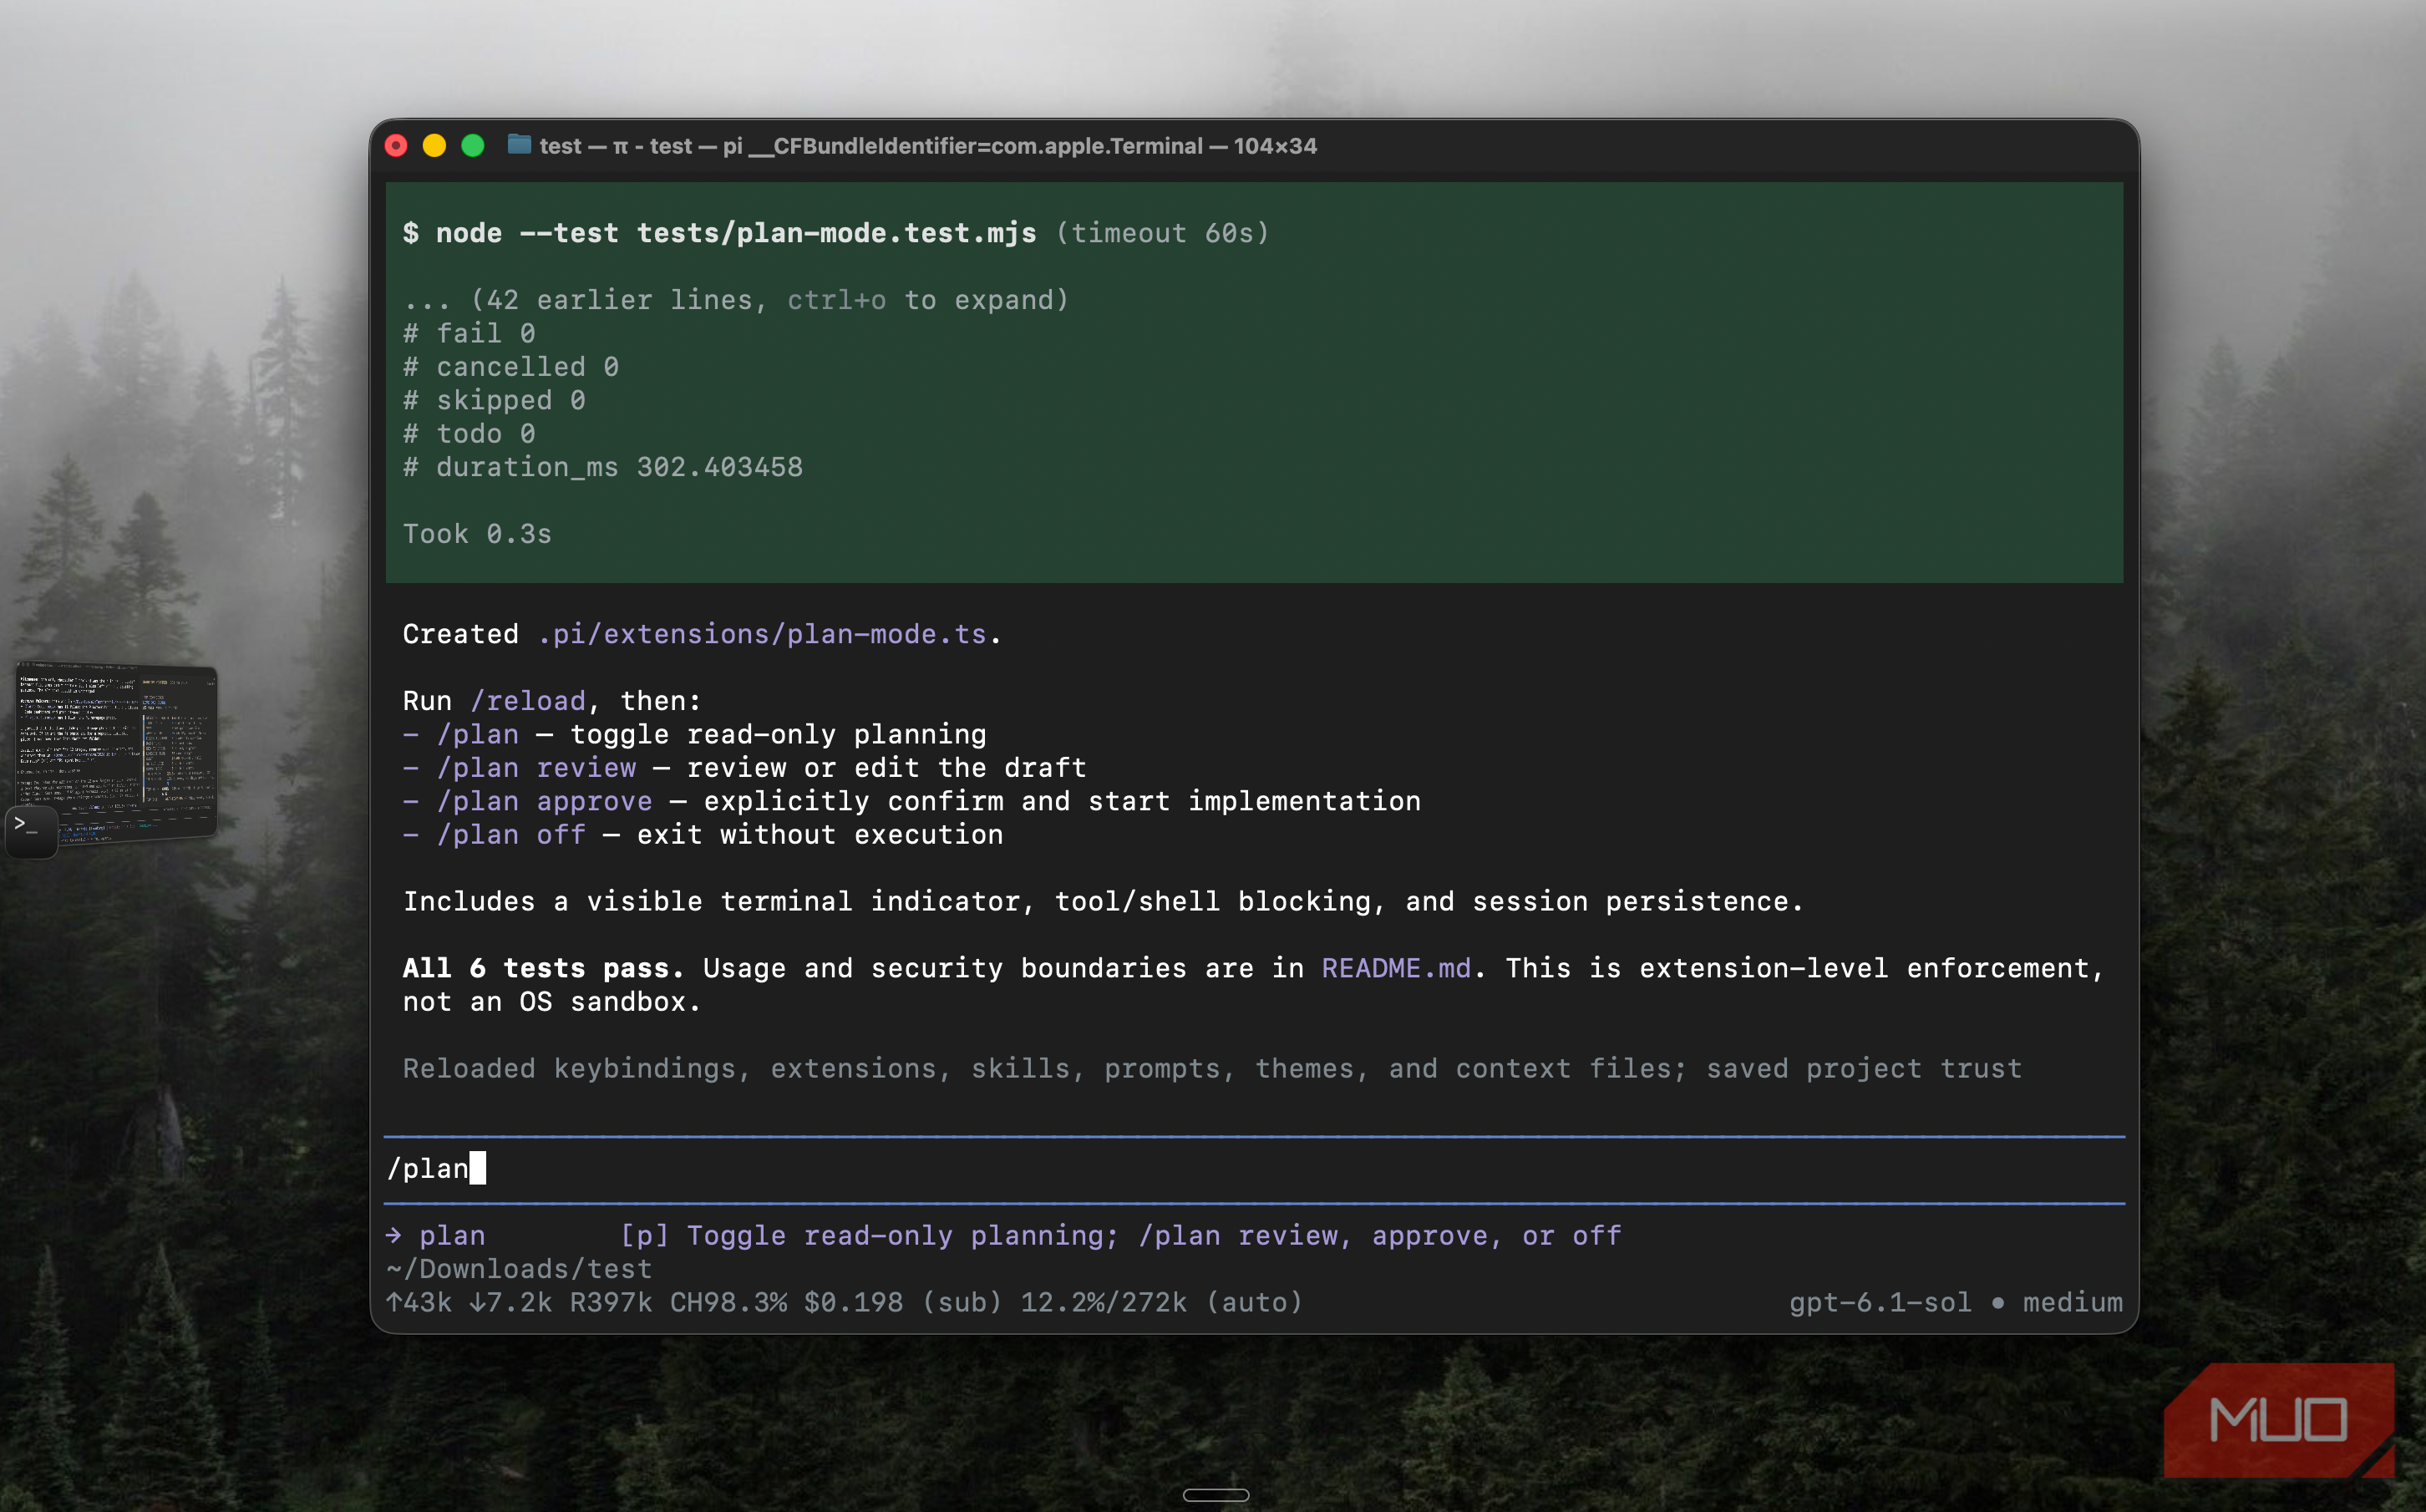The image size is (2426, 1512).
Task: Click the 'medium' thinking level in status line
Action: (x=2073, y=1302)
